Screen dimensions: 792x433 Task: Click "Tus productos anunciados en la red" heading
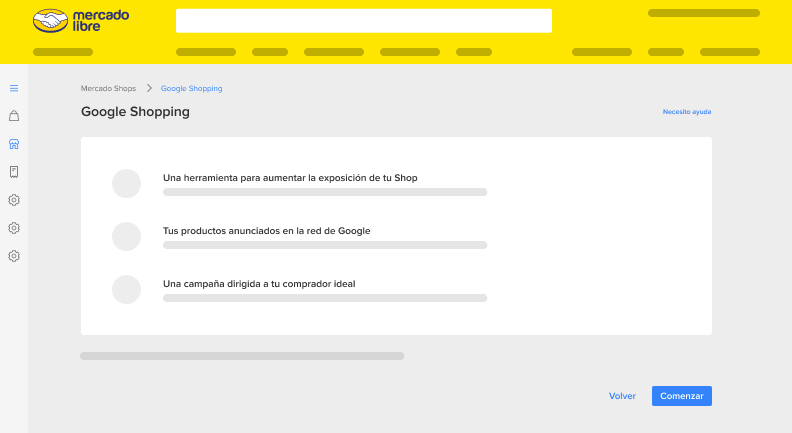266,231
